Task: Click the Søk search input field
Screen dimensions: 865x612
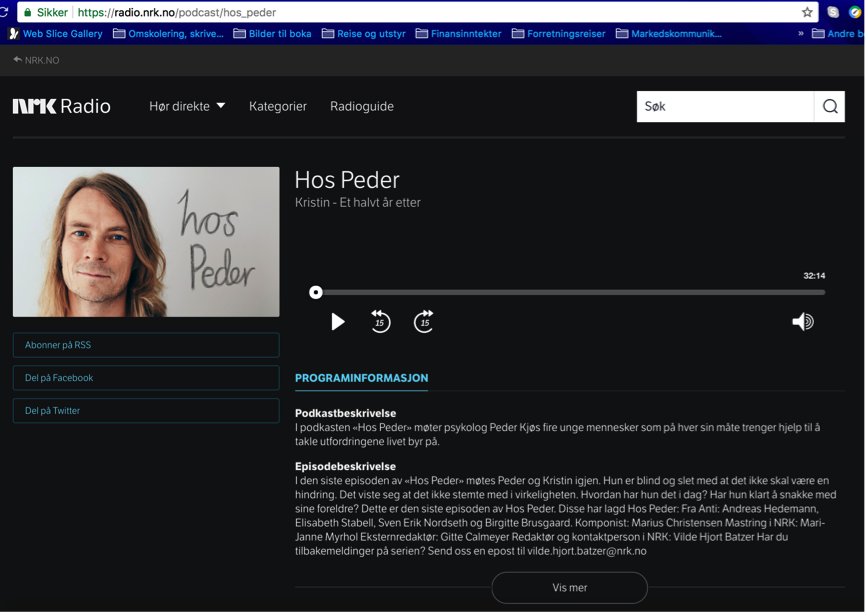Action: click(725, 107)
